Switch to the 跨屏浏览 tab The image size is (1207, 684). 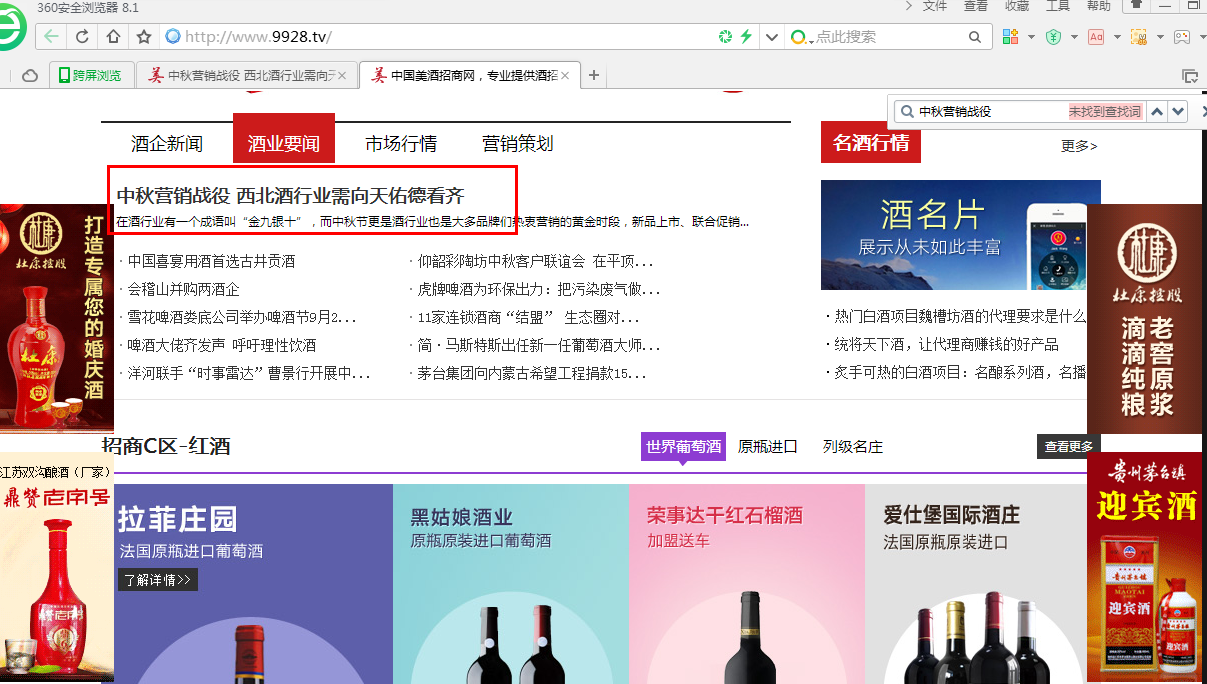[x=91, y=75]
